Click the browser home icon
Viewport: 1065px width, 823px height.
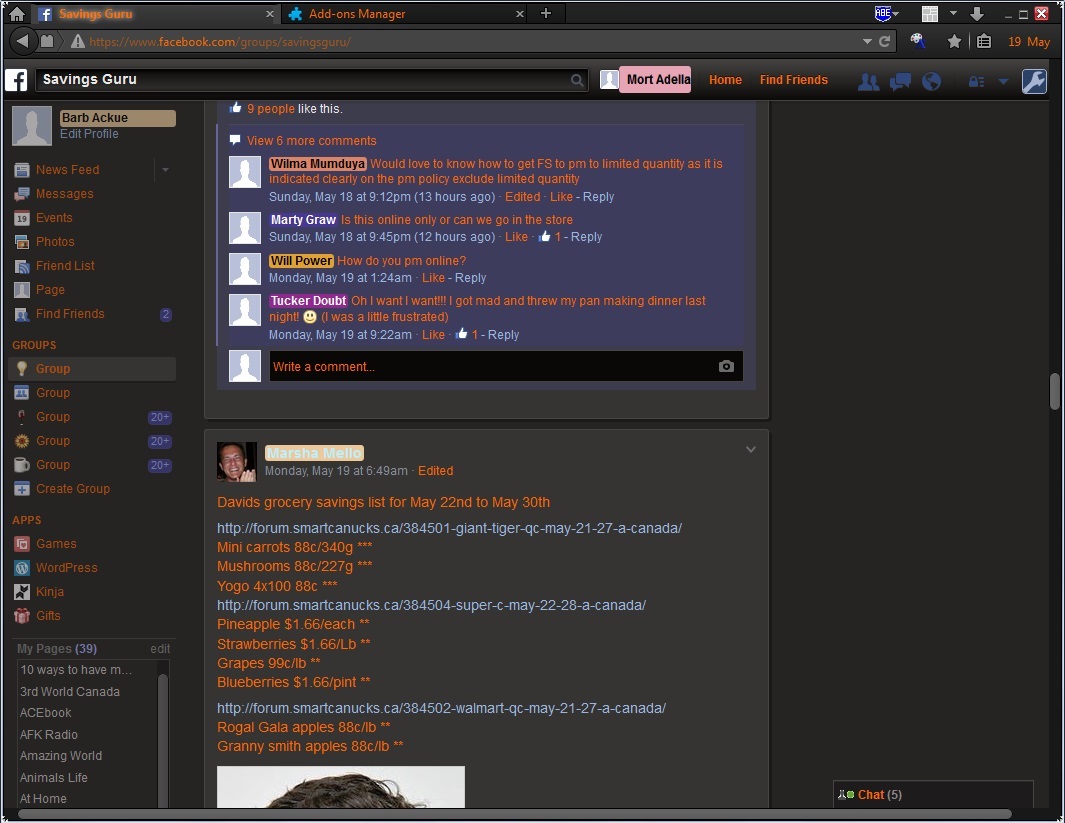tap(17, 14)
